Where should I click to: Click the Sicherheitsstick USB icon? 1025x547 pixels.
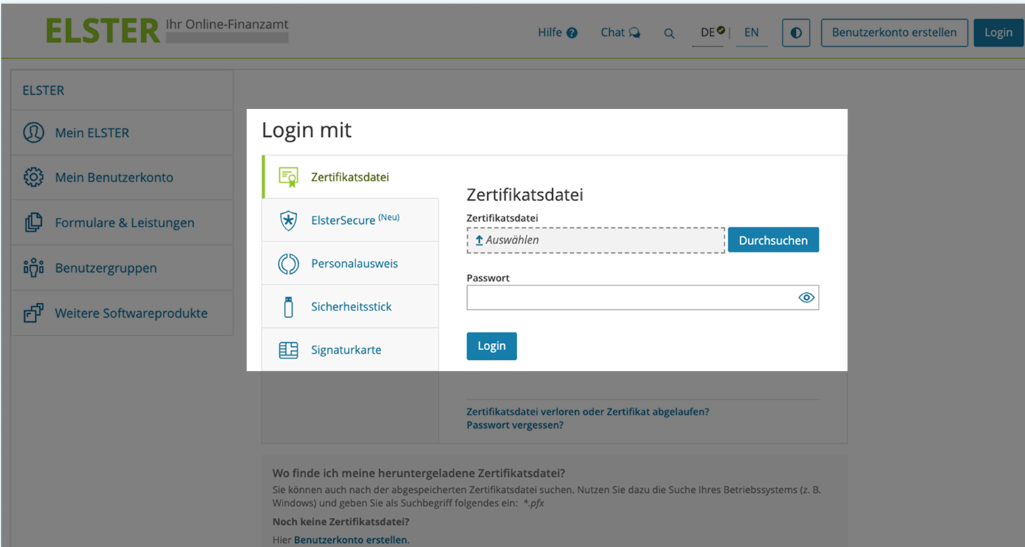click(x=288, y=307)
